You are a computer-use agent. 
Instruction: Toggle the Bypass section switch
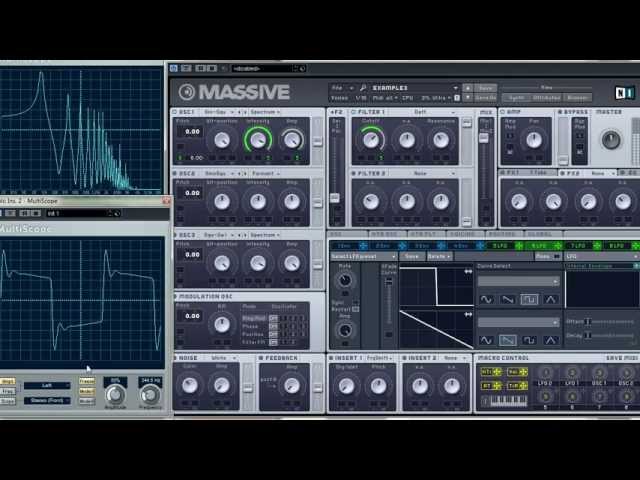[560, 112]
